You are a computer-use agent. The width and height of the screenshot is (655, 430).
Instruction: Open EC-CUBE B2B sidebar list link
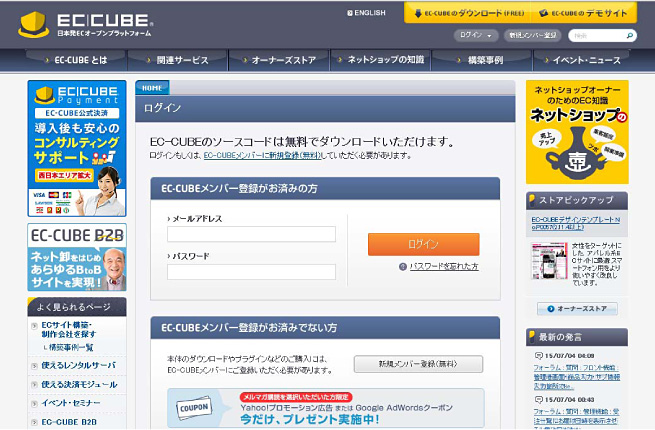[69, 422]
